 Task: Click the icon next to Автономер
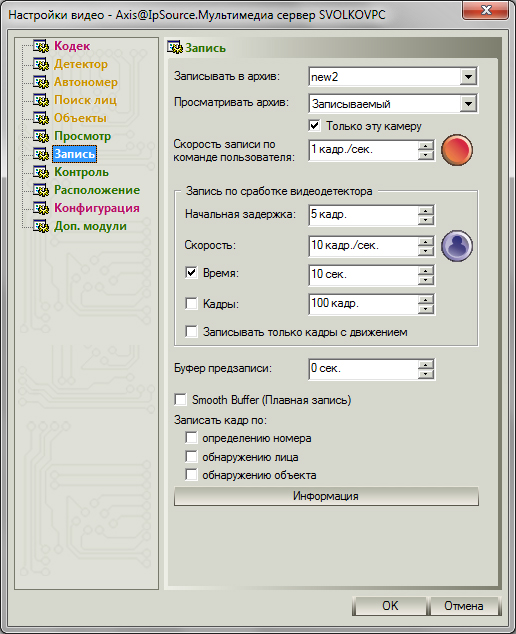(41, 82)
